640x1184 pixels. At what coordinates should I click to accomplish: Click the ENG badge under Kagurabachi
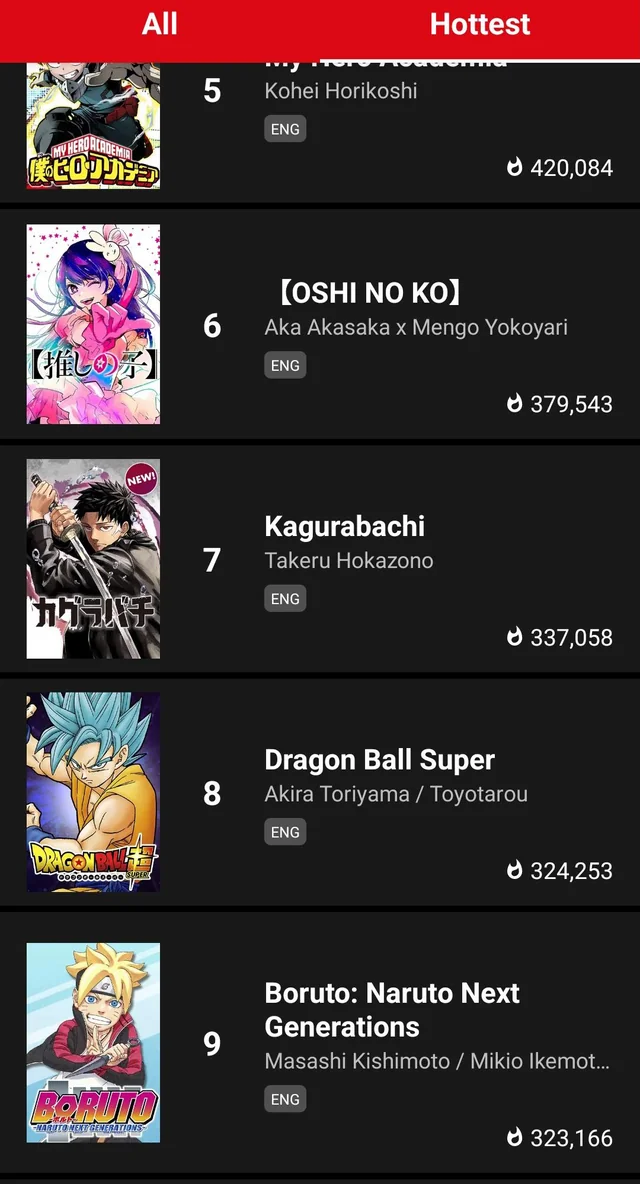285,598
